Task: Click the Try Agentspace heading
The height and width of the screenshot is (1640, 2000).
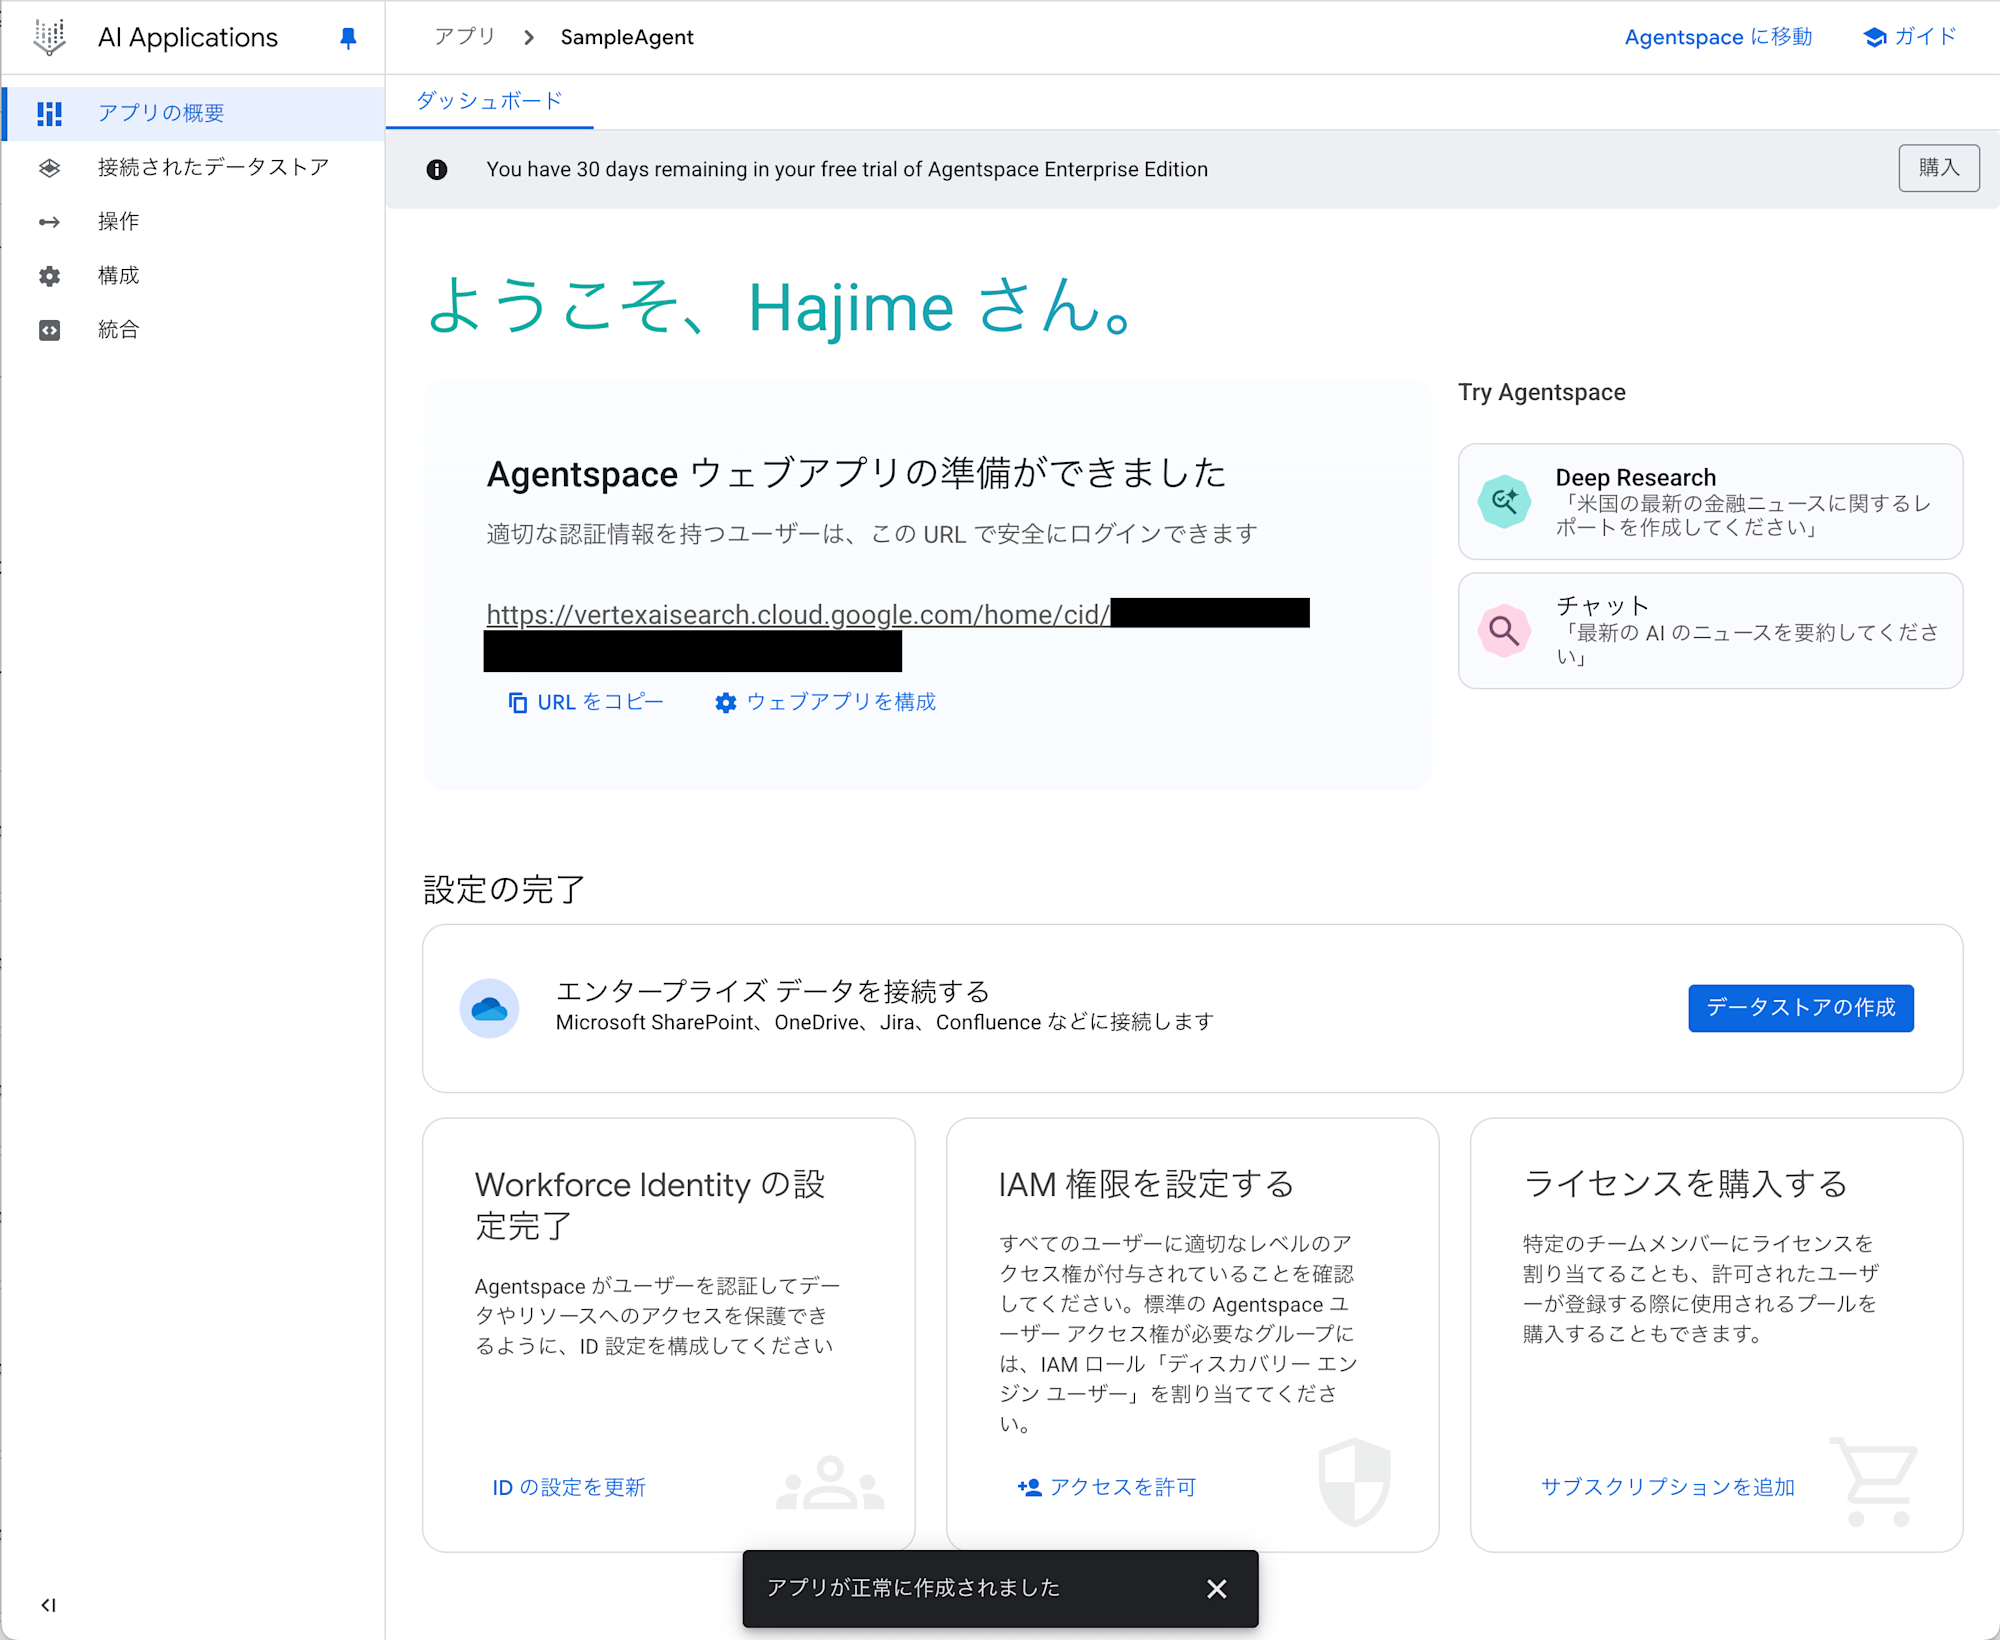Action: pos(1542,392)
